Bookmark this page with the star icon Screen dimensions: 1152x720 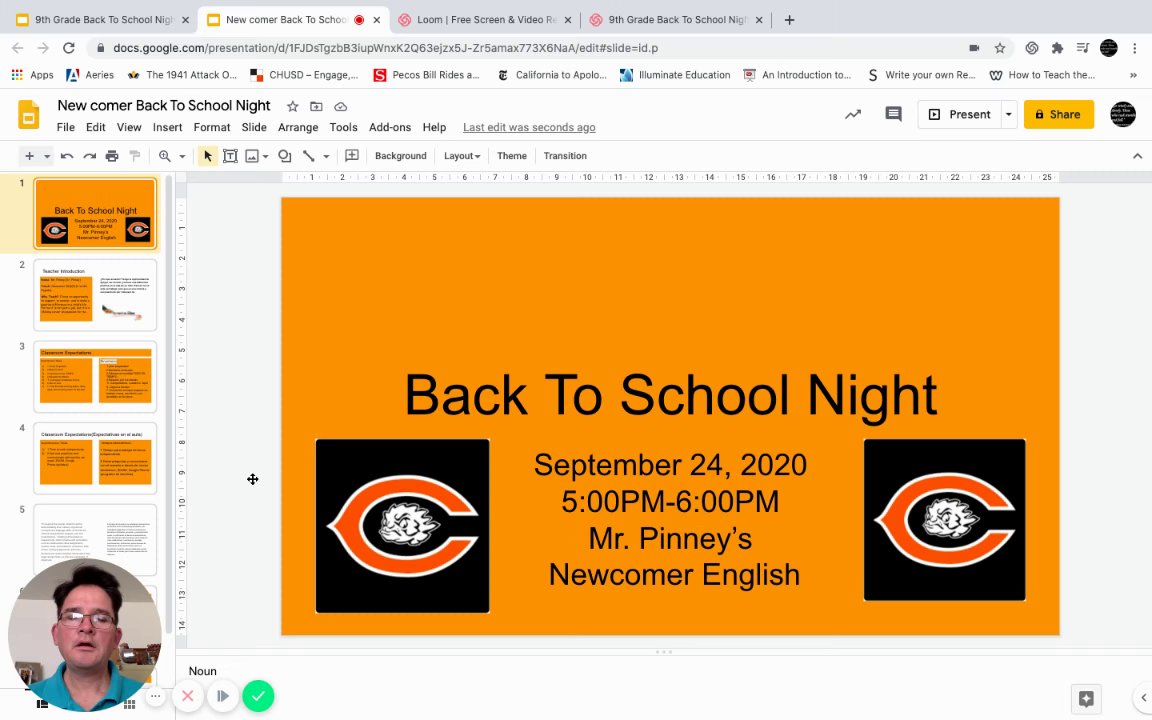[999, 48]
